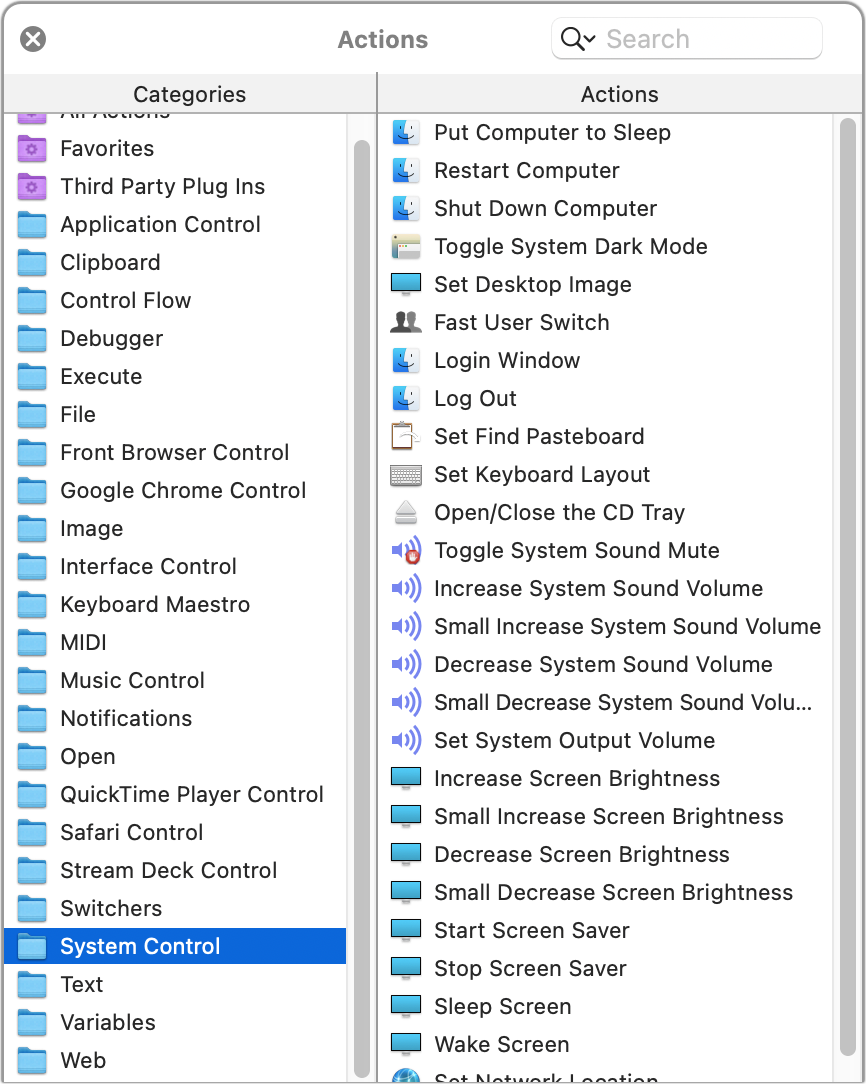This screenshot has height=1084, width=866.
Task: Click the eject icon for Open/Close the CD Tray
Action: (x=406, y=512)
